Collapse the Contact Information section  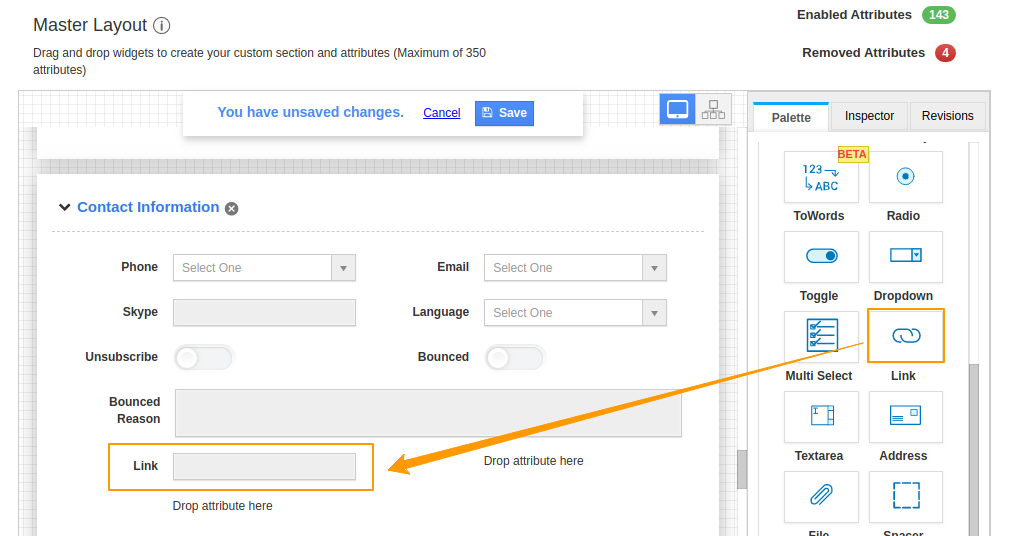(65, 207)
